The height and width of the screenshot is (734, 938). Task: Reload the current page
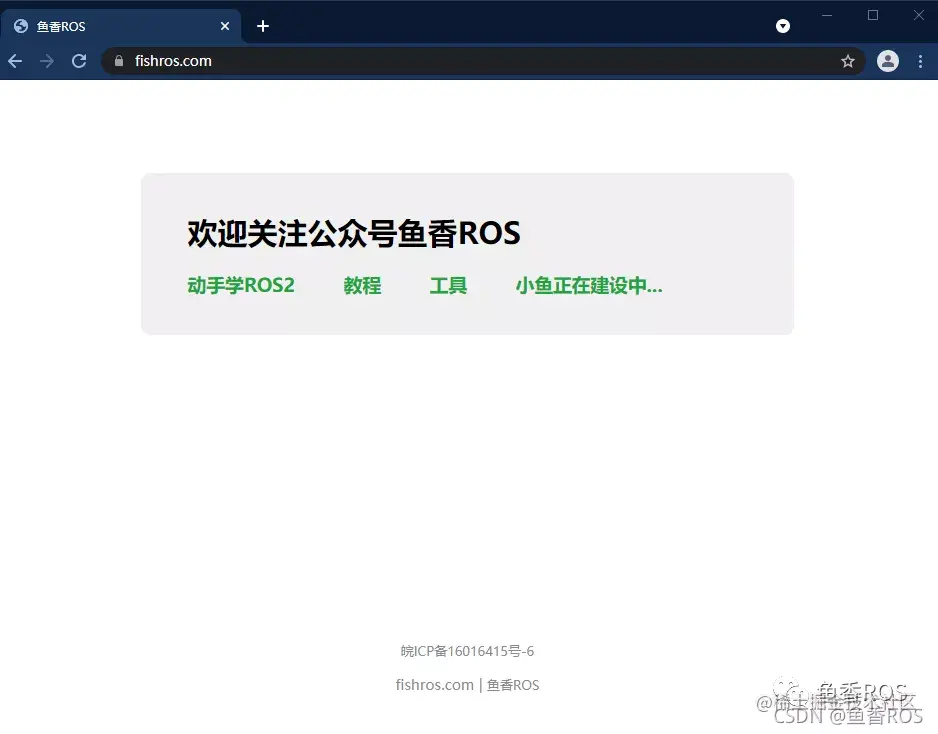(79, 61)
